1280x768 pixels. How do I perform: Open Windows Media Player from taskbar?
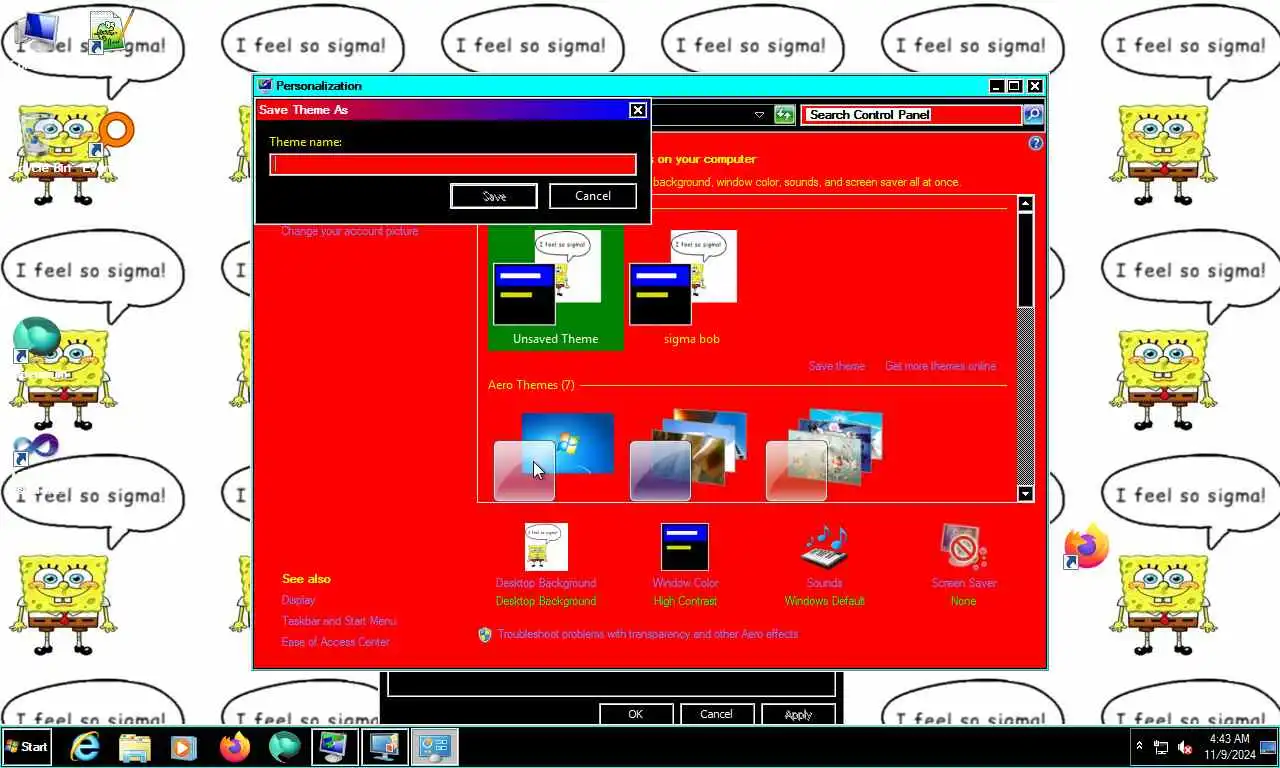pyautogui.click(x=184, y=747)
